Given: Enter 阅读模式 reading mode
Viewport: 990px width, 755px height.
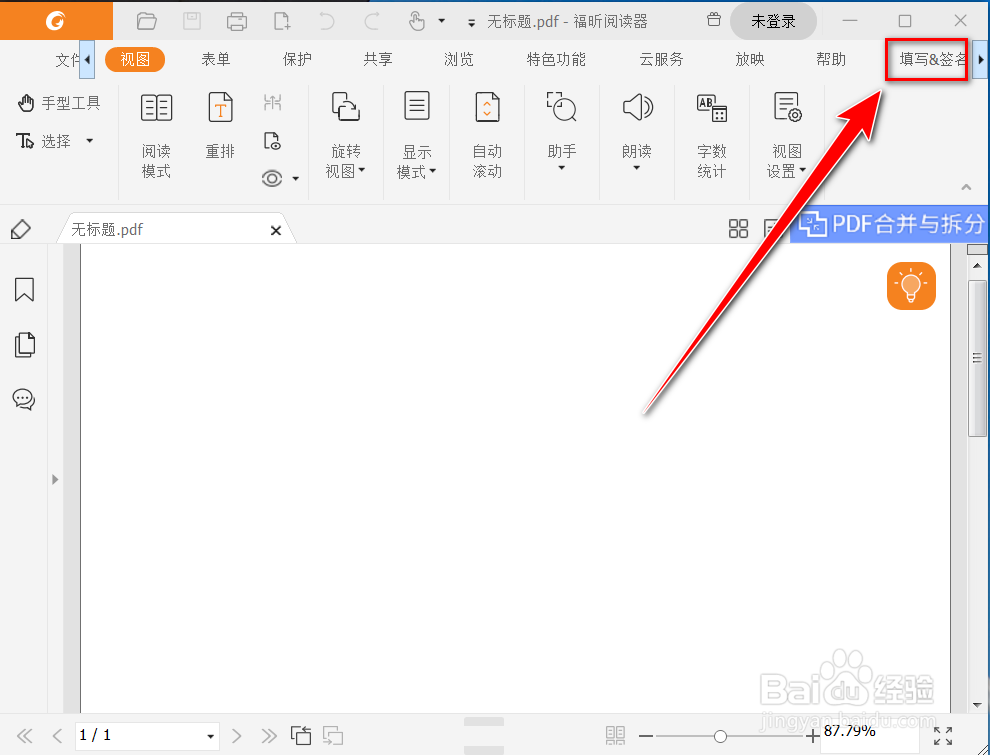Looking at the screenshot, I should [x=156, y=136].
